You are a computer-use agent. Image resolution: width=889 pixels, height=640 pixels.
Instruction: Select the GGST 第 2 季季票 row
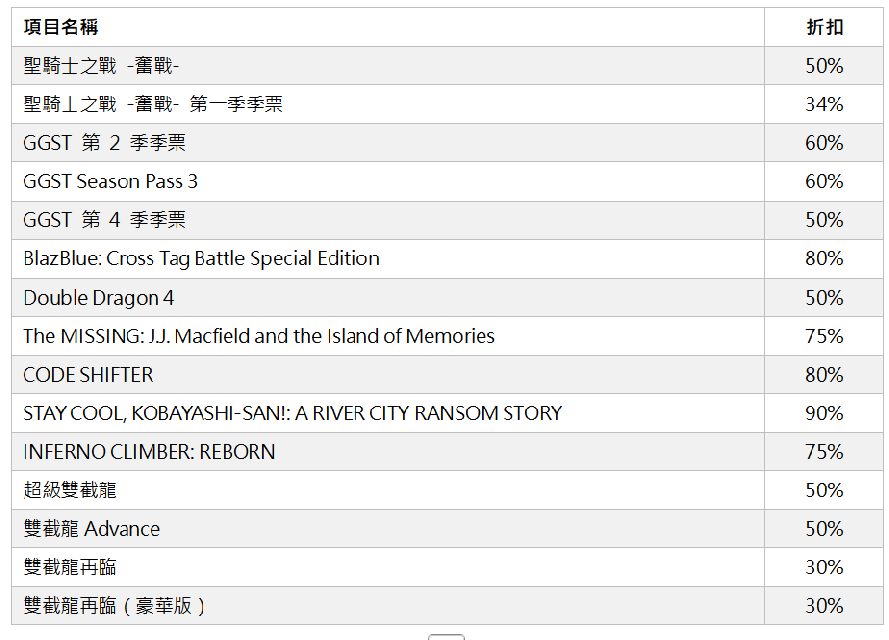tap(104, 143)
